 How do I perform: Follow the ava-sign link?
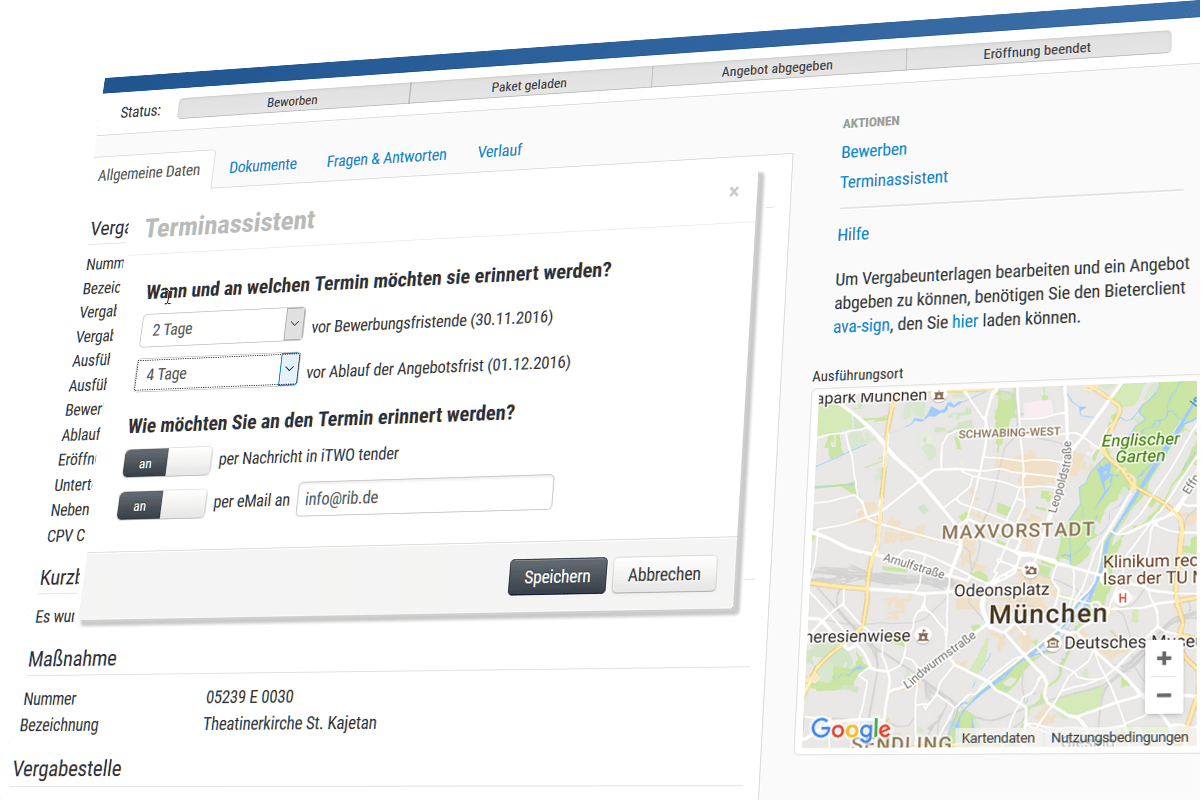[861, 325]
